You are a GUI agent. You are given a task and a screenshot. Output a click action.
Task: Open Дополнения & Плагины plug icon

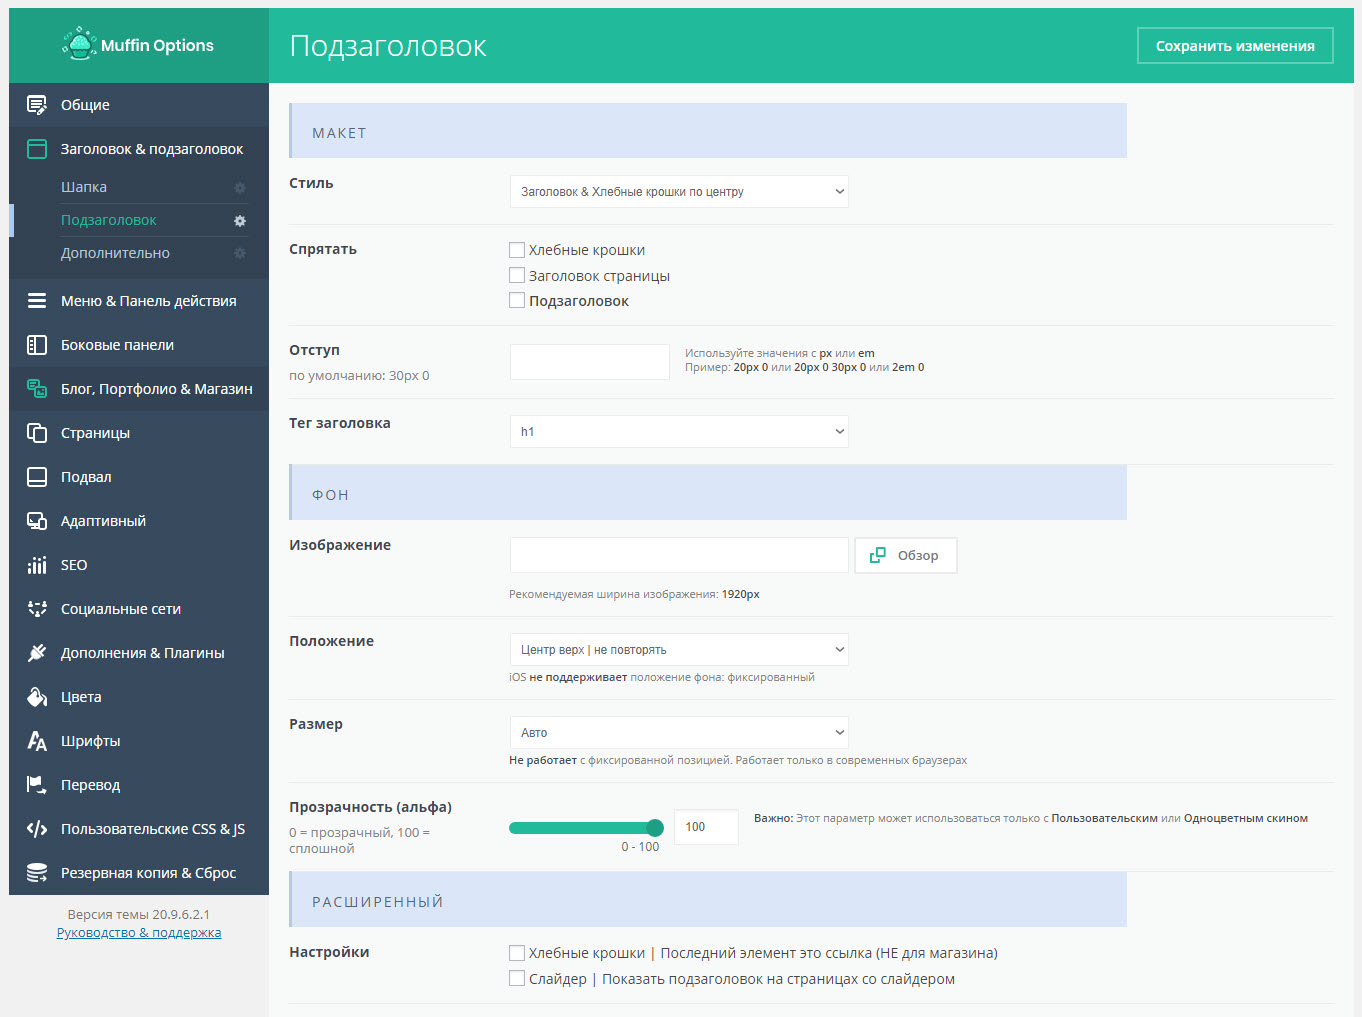click(x=37, y=653)
